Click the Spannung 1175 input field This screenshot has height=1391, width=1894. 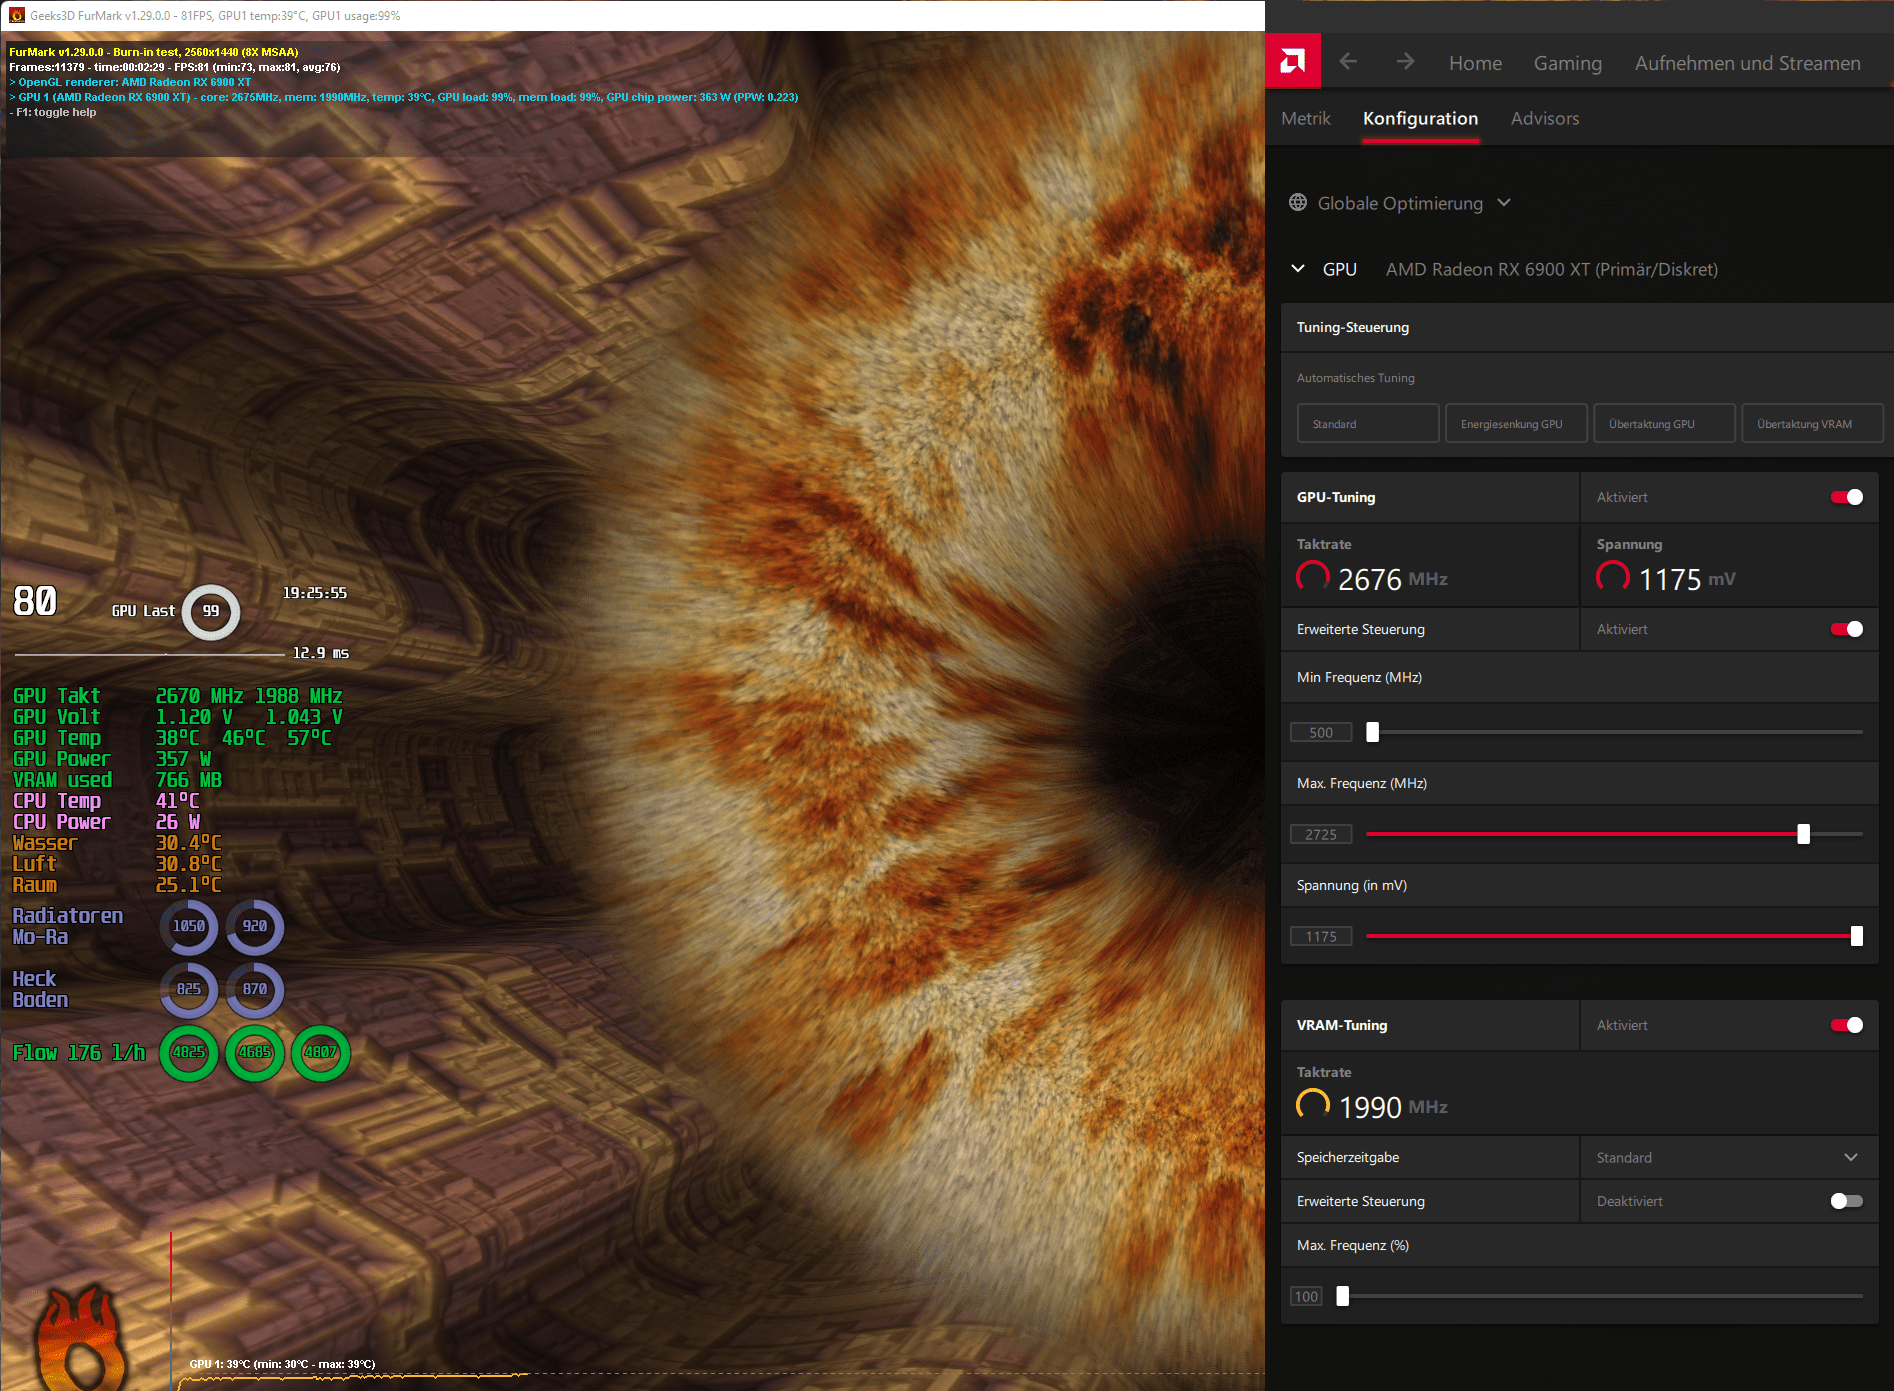(x=1321, y=936)
